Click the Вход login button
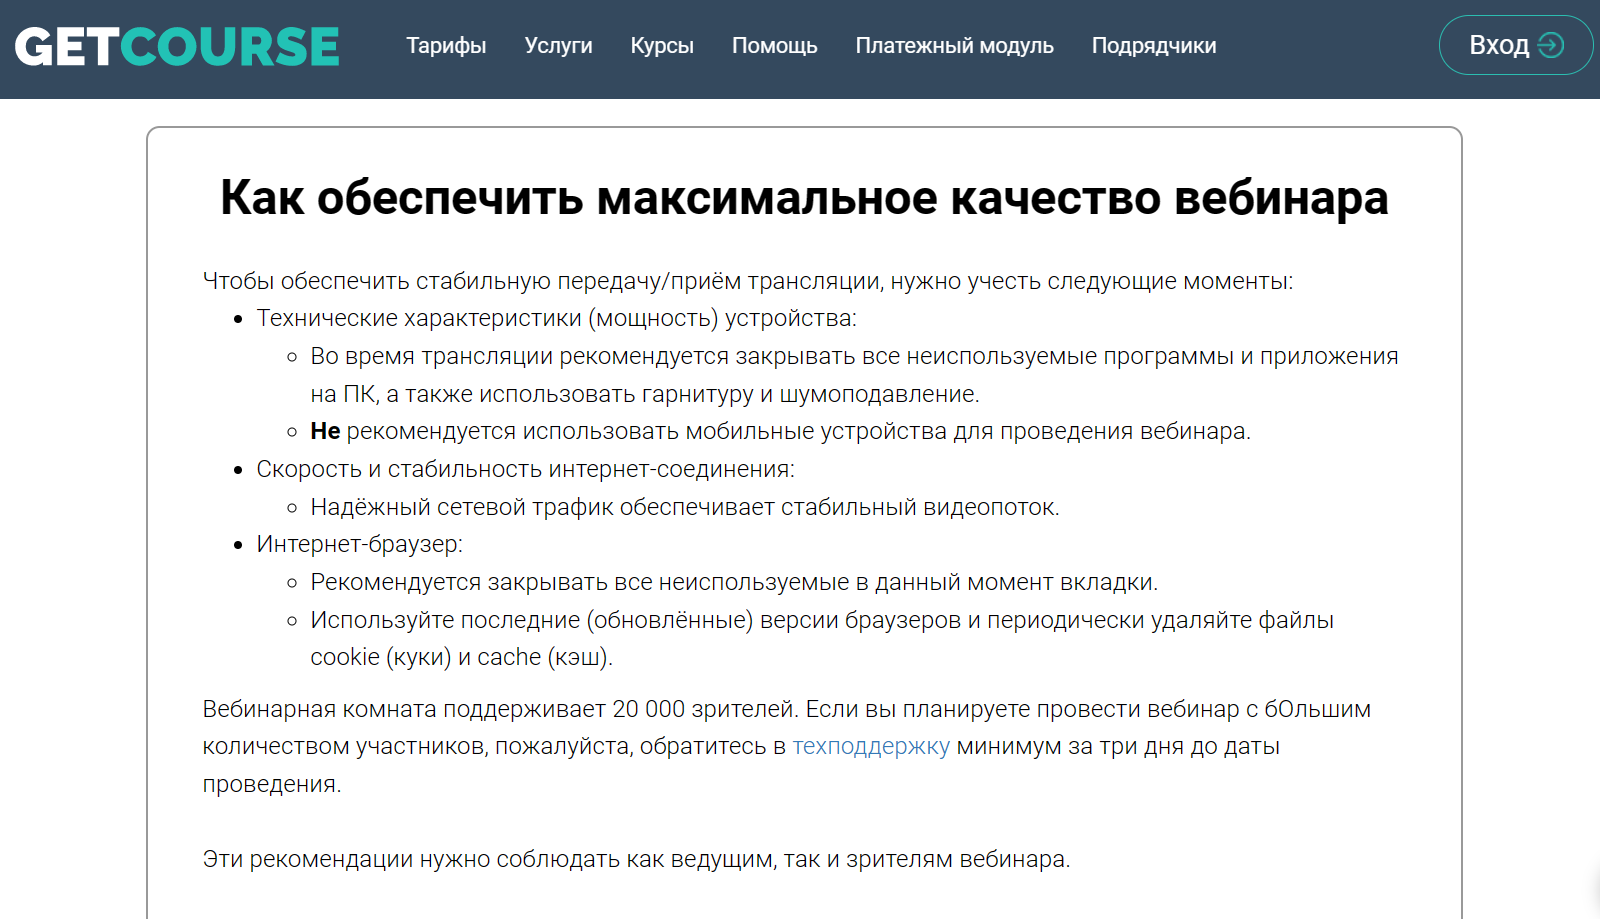 pyautogui.click(x=1516, y=45)
